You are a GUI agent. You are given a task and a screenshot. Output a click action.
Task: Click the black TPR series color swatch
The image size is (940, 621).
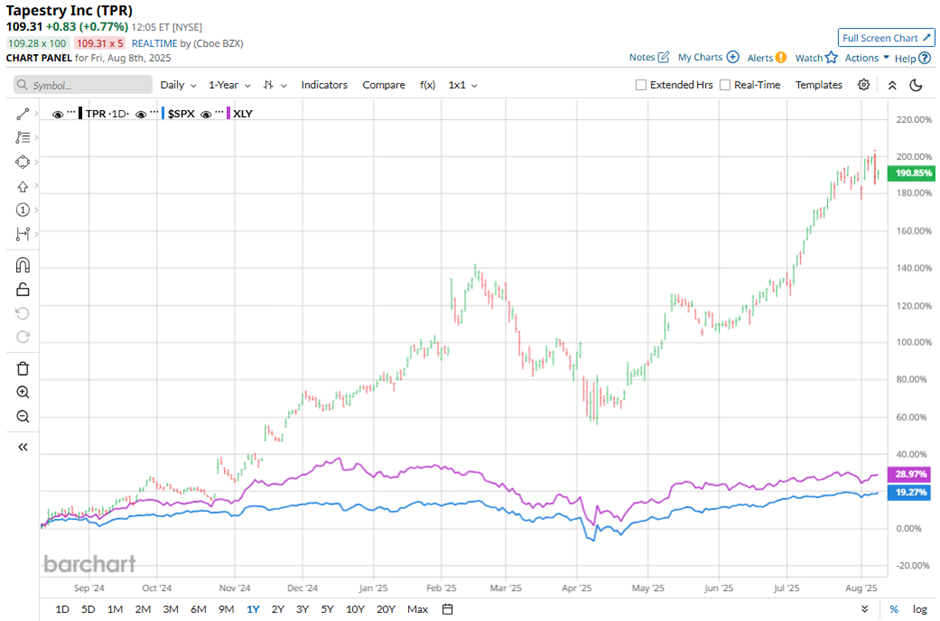pyautogui.click(x=80, y=113)
